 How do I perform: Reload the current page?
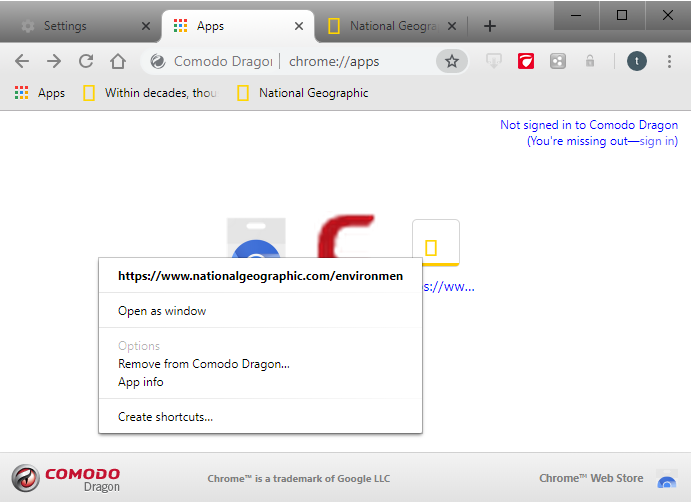coord(86,61)
